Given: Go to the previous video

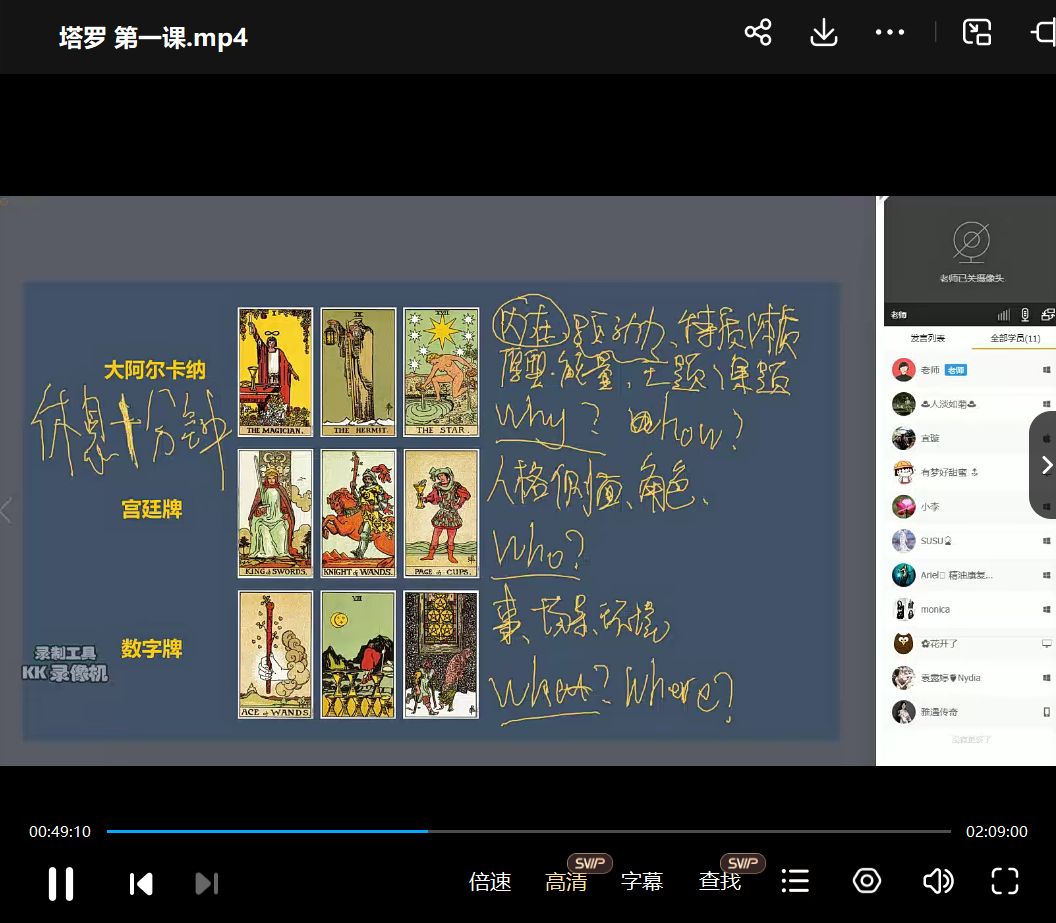Looking at the screenshot, I should (141, 883).
